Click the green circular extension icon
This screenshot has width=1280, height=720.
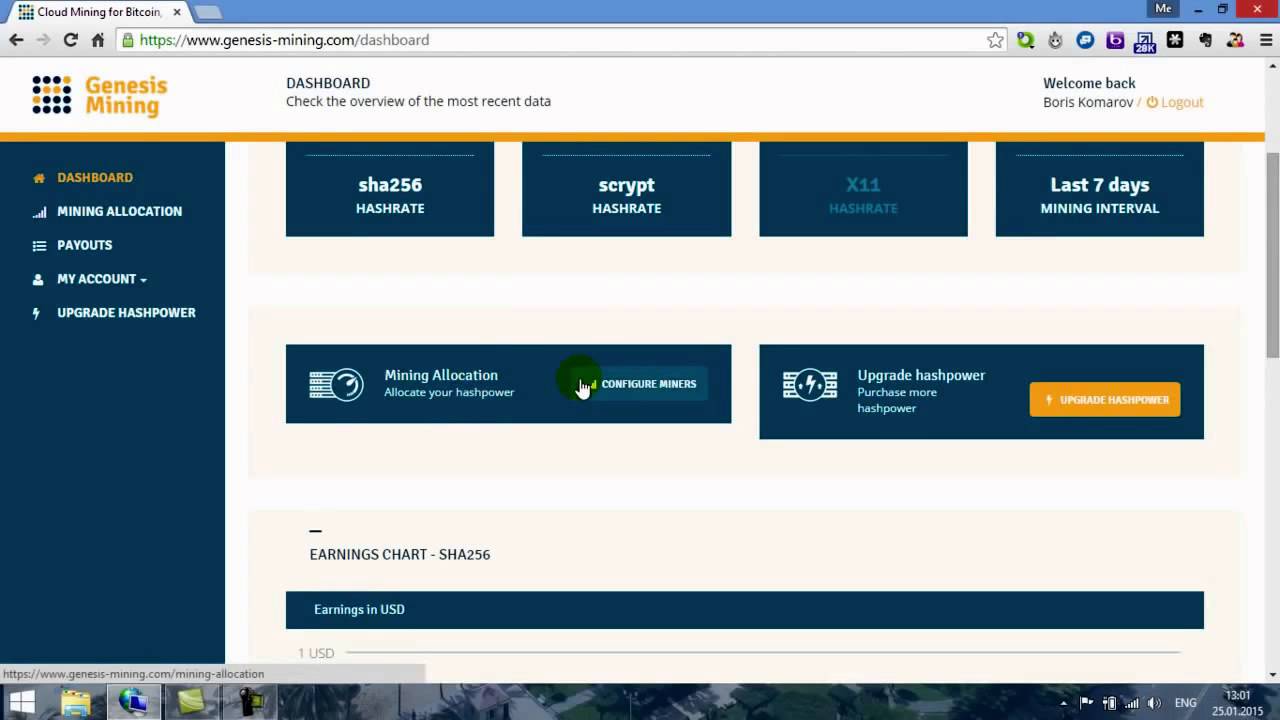(x=1025, y=40)
